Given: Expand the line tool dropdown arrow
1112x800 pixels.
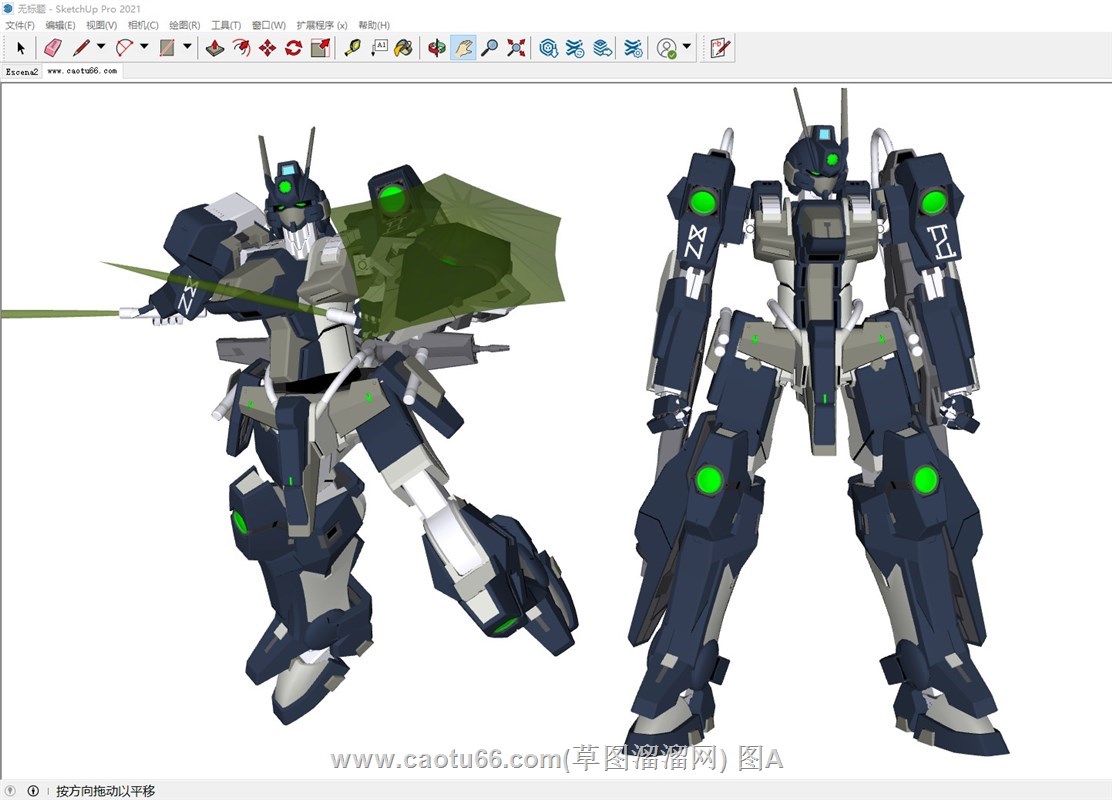Looking at the screenshot, I should 101,47.
